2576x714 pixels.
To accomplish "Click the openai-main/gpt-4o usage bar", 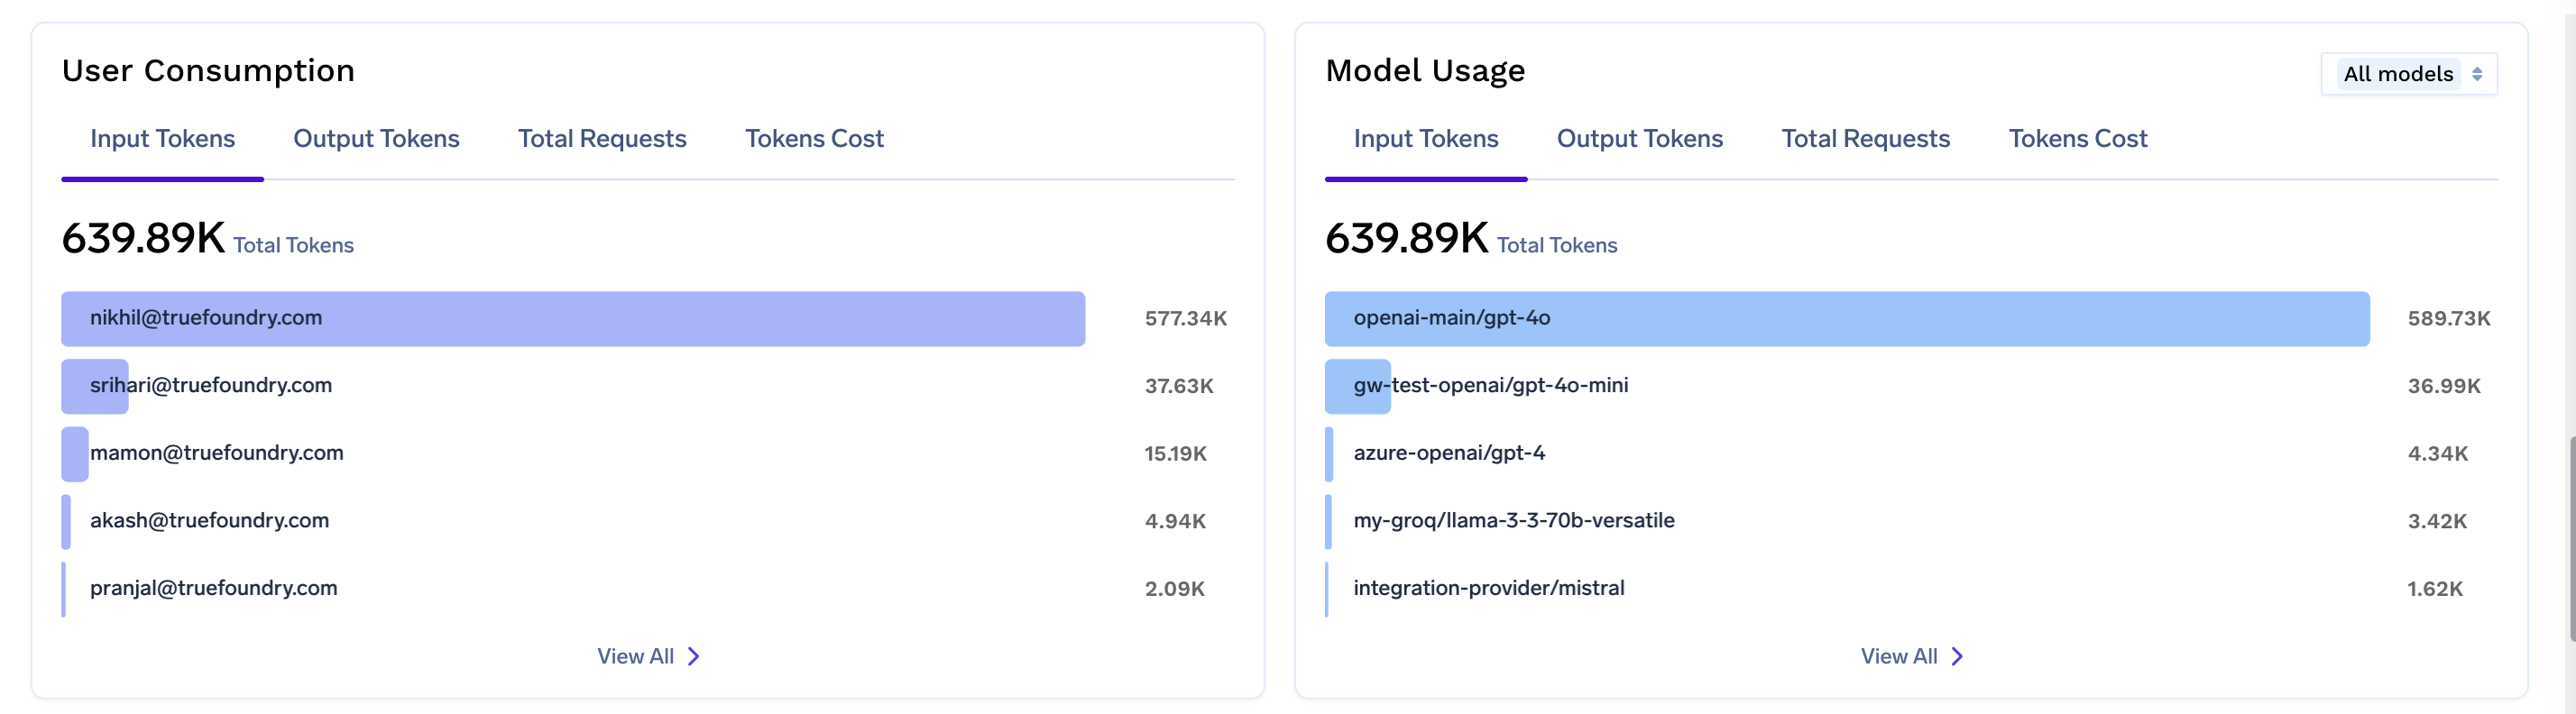I will 1847,319.
